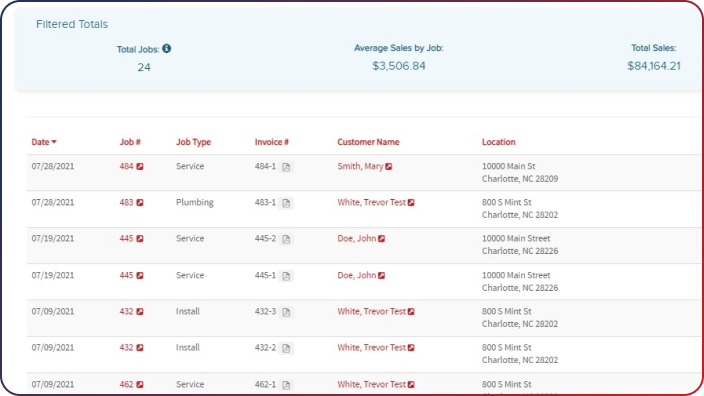Sort by Job # column header
Viewport: 704px width, 396px height.
[130, 142]
